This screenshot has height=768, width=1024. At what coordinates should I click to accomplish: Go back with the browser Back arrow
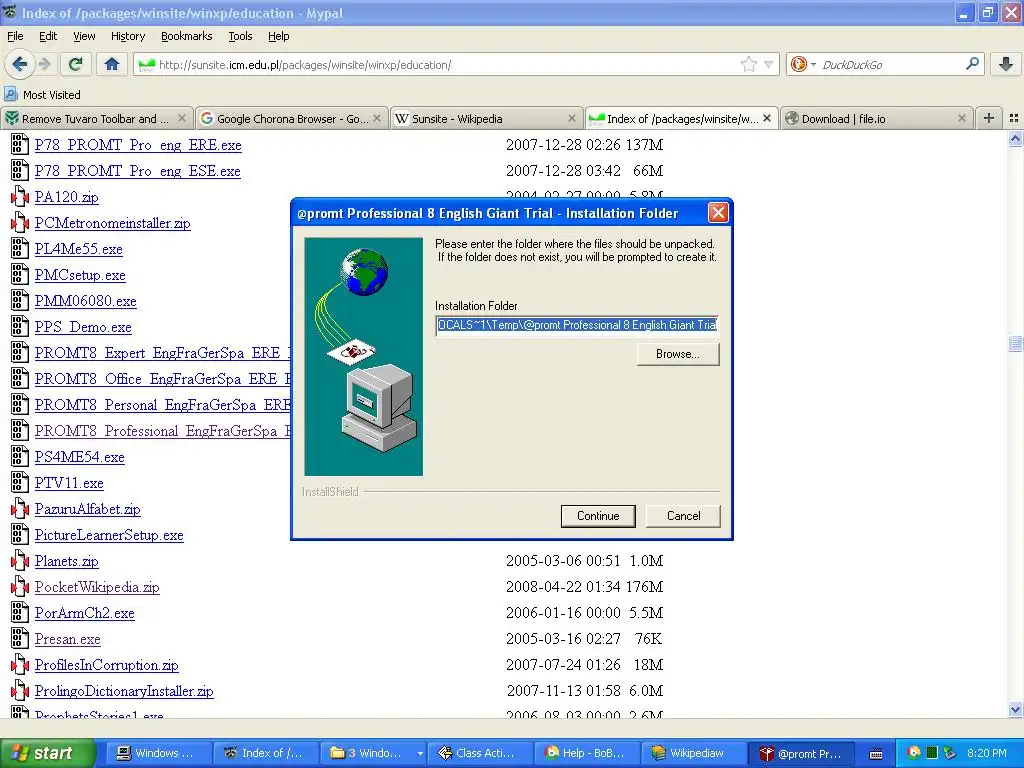(20, 64)
